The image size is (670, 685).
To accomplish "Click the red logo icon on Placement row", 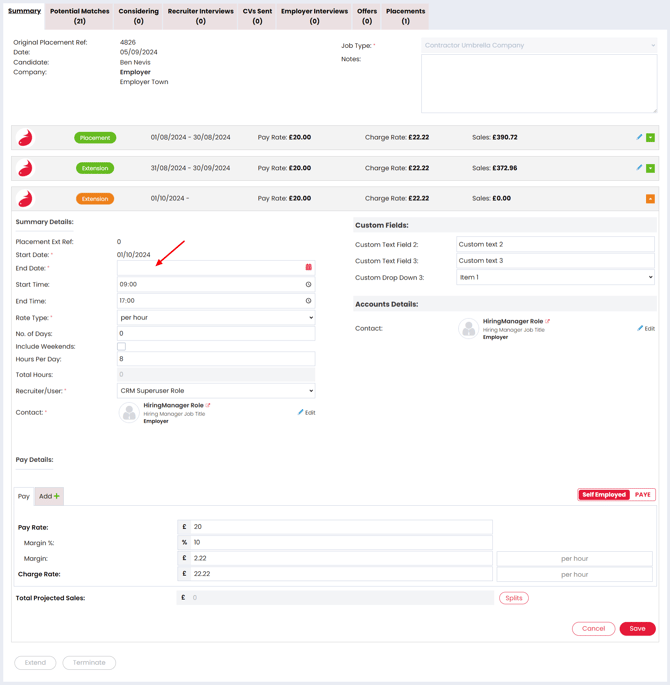I will pyautogui.click(x=25, y=138).
